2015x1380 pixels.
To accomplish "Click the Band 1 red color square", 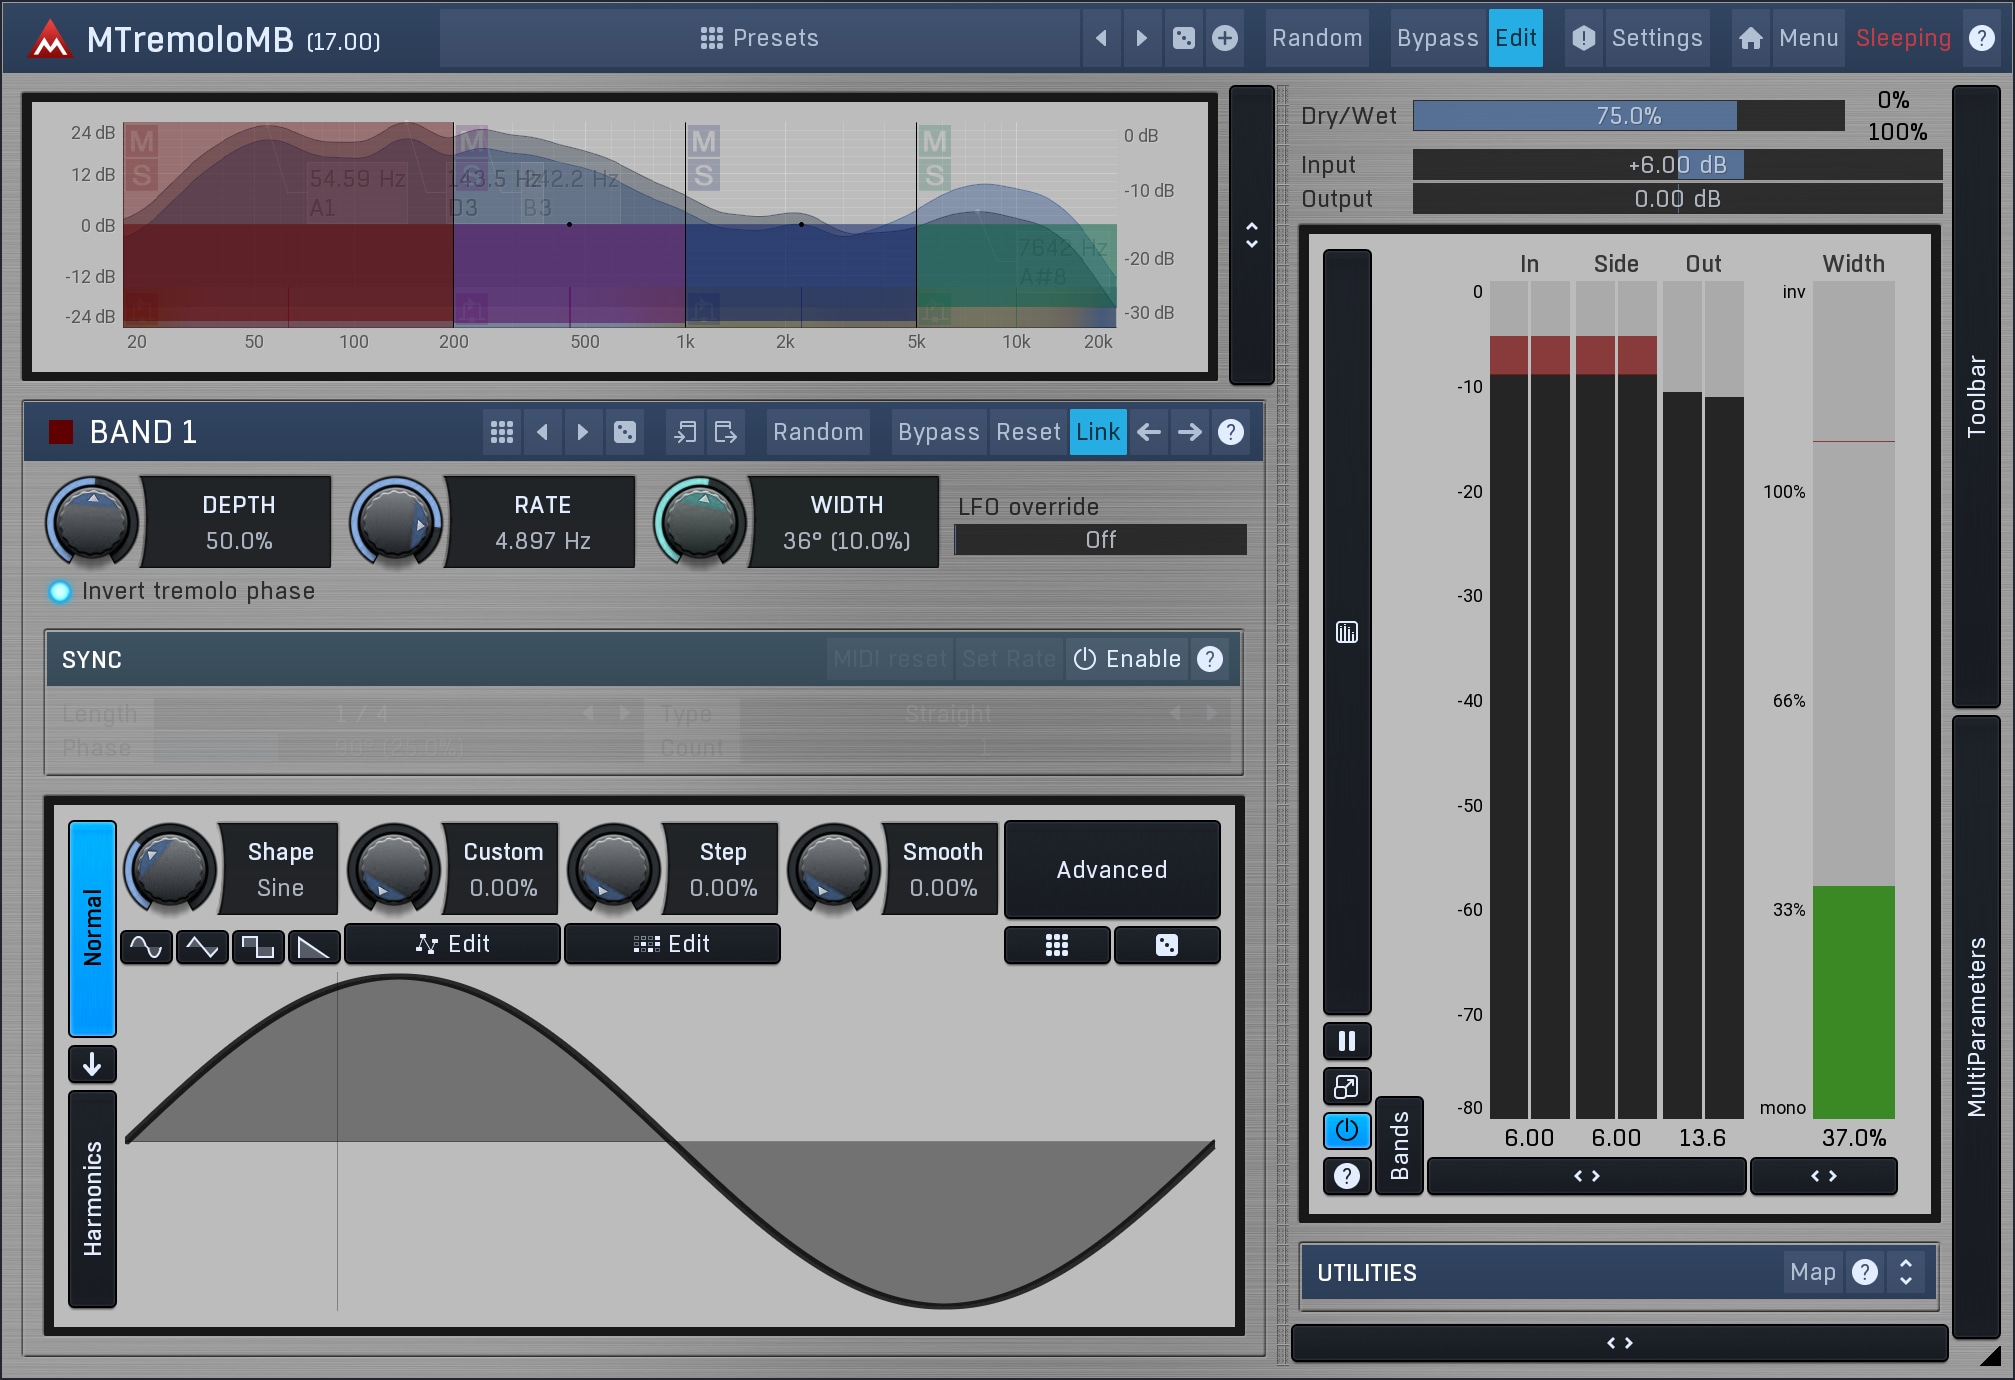I will pyautogui.click(x=61, y=432).
